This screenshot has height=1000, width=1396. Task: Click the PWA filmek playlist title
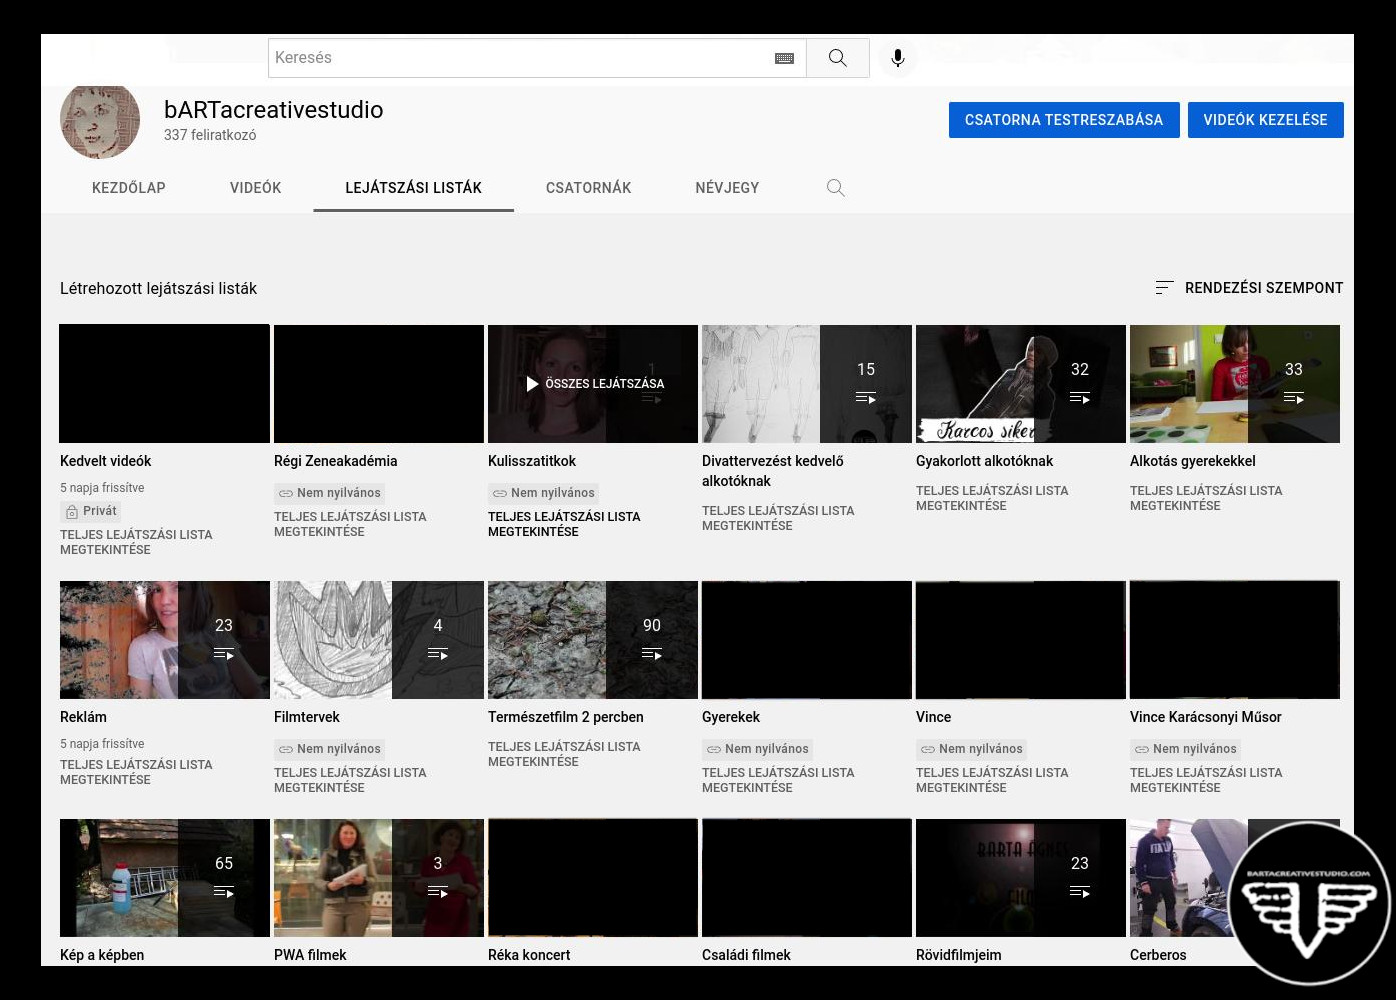(x=310, y=955)
